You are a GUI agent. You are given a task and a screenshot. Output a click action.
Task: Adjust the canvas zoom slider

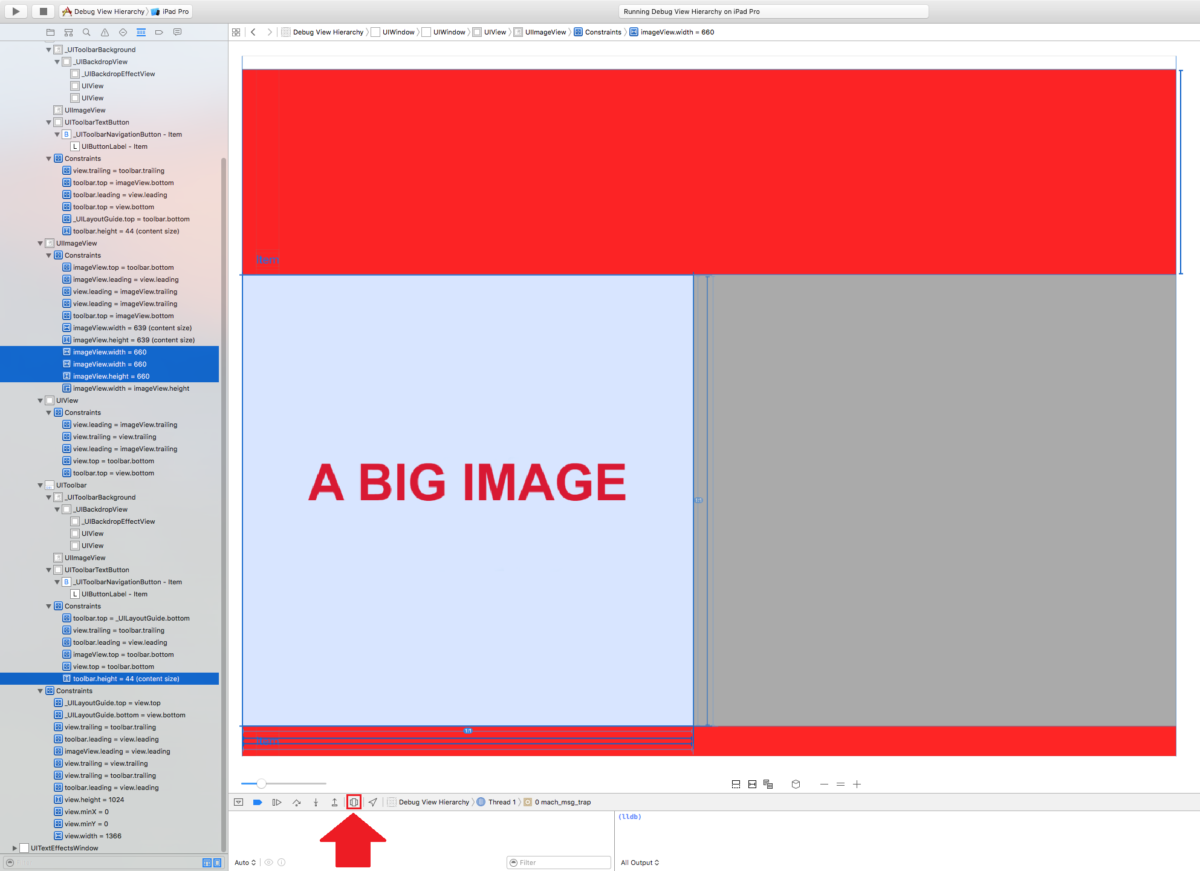(x=262, y=784)
